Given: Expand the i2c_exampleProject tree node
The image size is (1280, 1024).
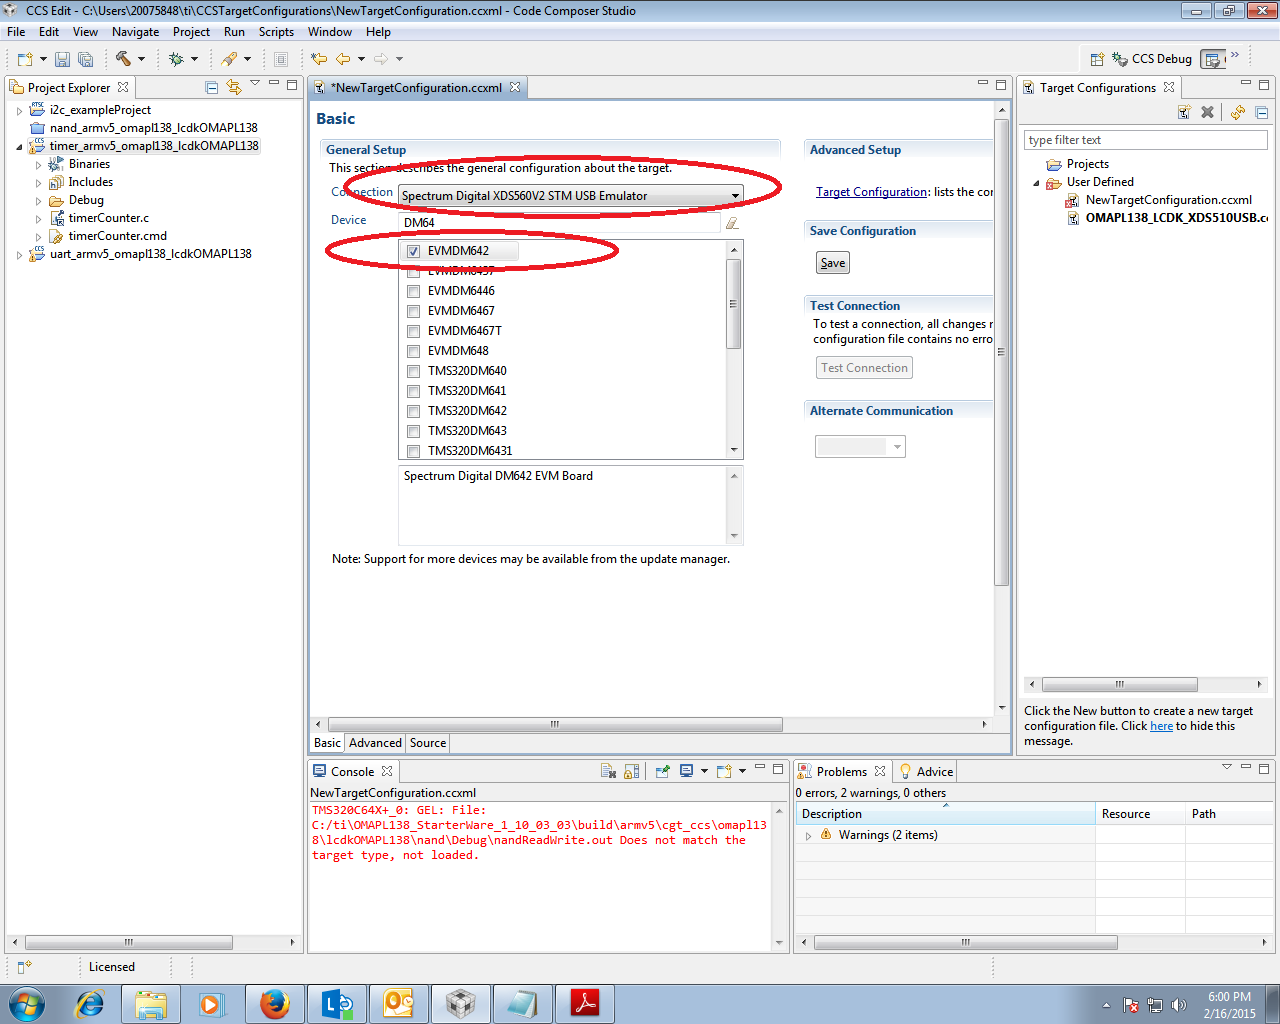Looking at the screenshot, I should pos(19,110).
